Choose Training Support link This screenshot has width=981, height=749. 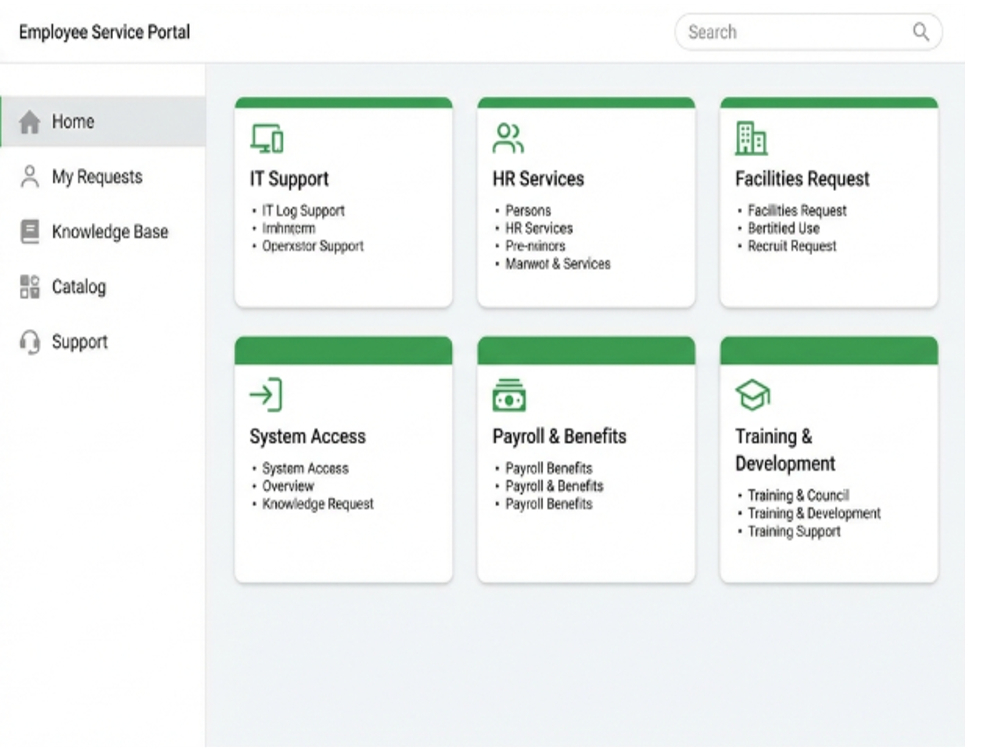pos(794,531)
